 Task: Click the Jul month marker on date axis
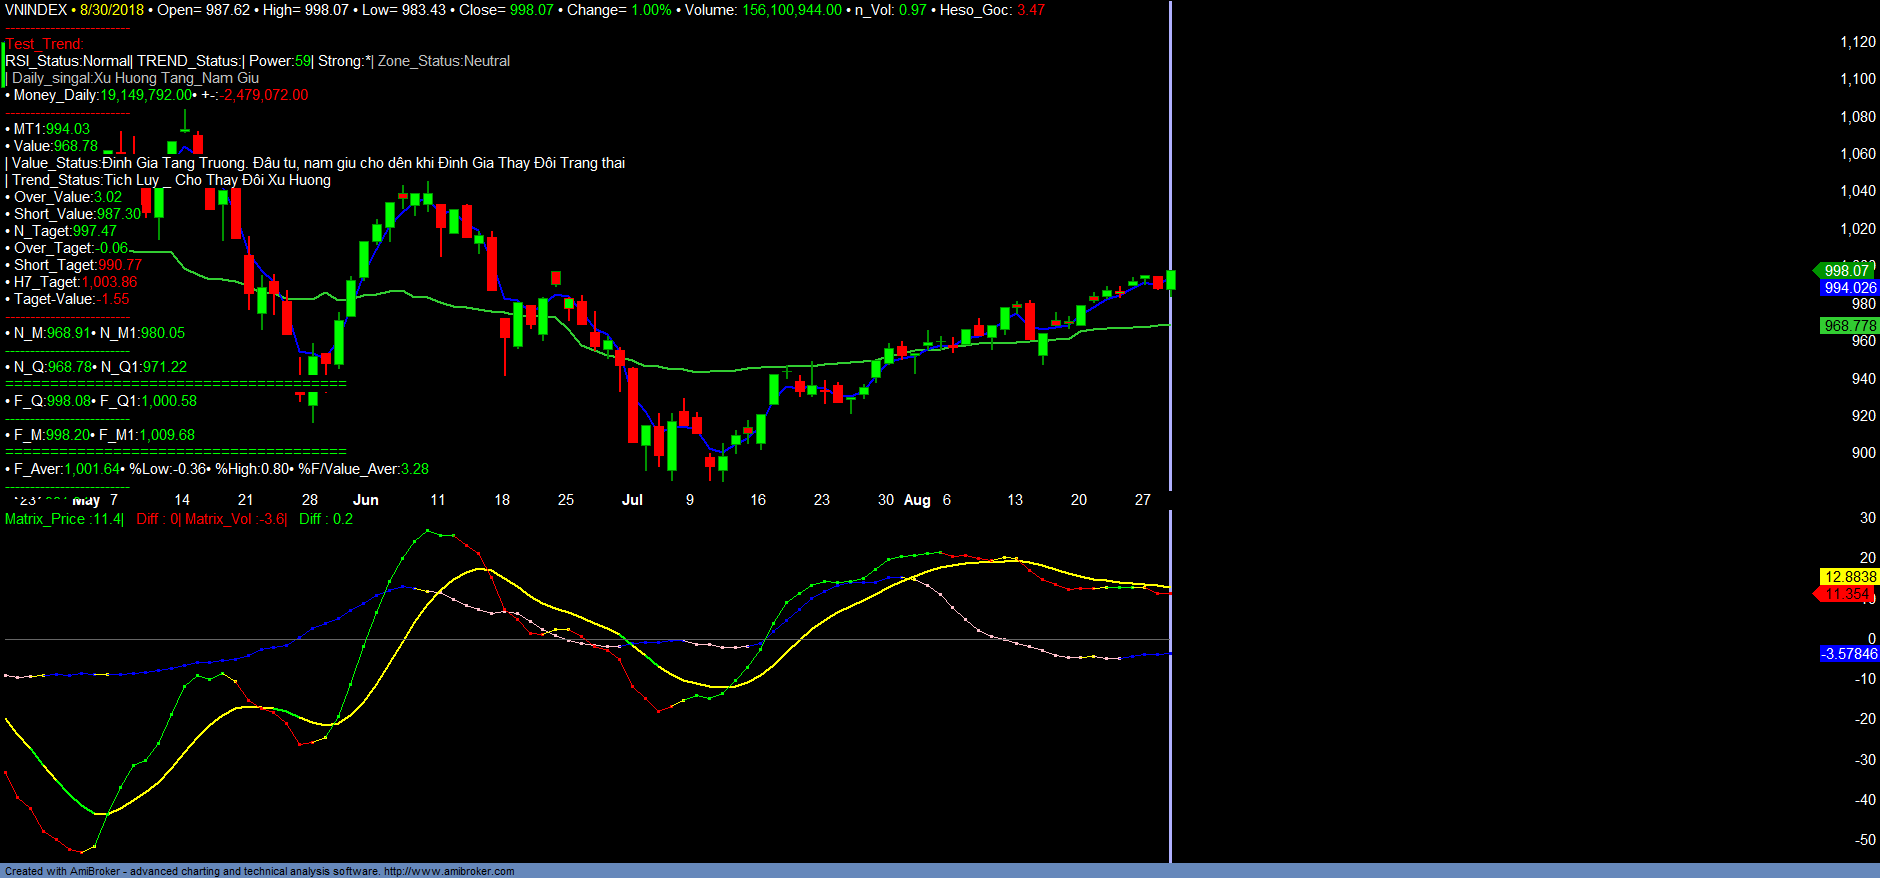pos(632,500)
